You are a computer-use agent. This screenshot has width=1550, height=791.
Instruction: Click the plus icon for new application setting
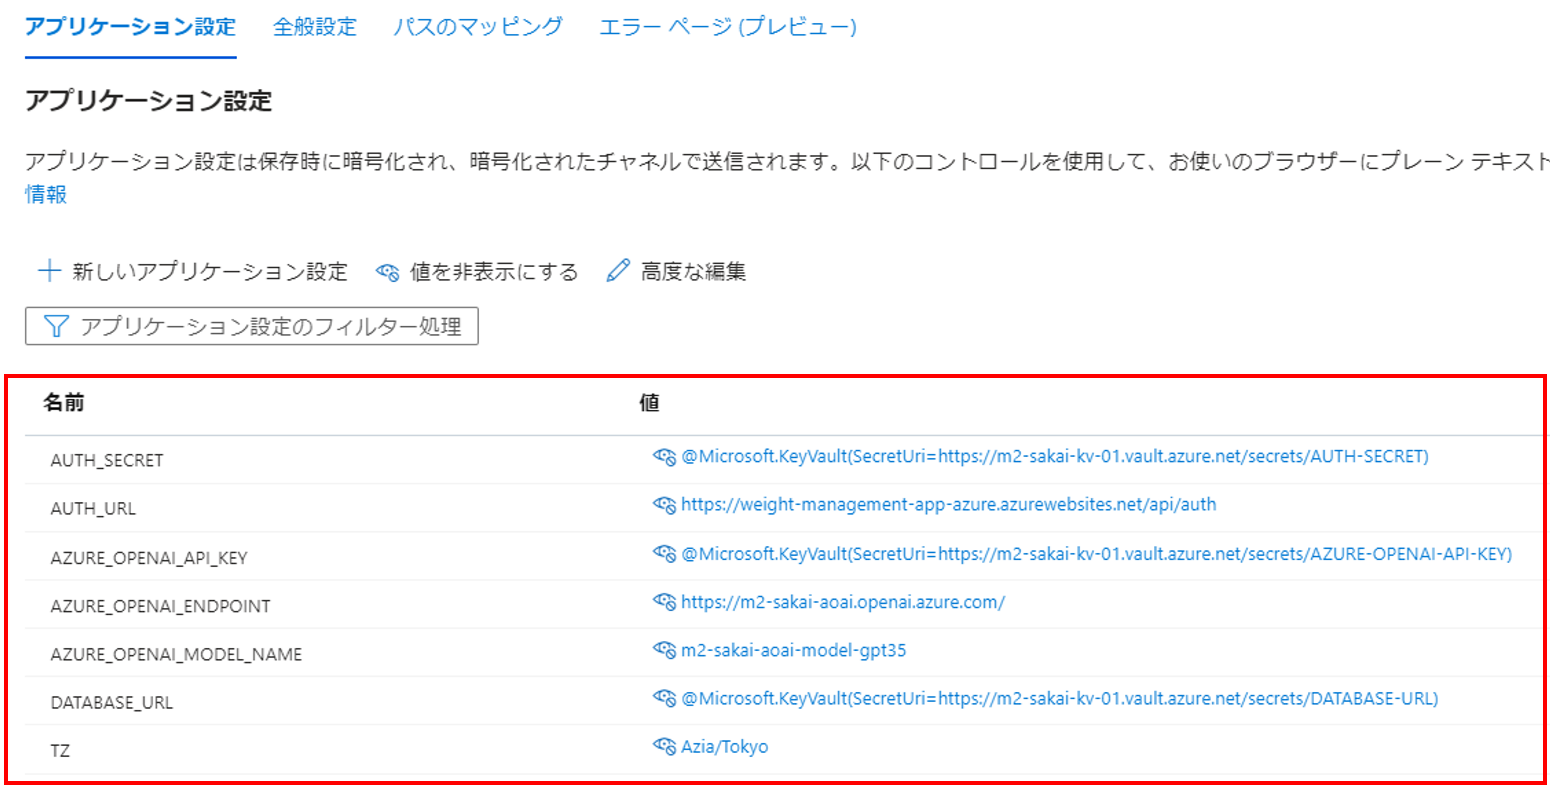pyautogui.click(x=48, y=271)
